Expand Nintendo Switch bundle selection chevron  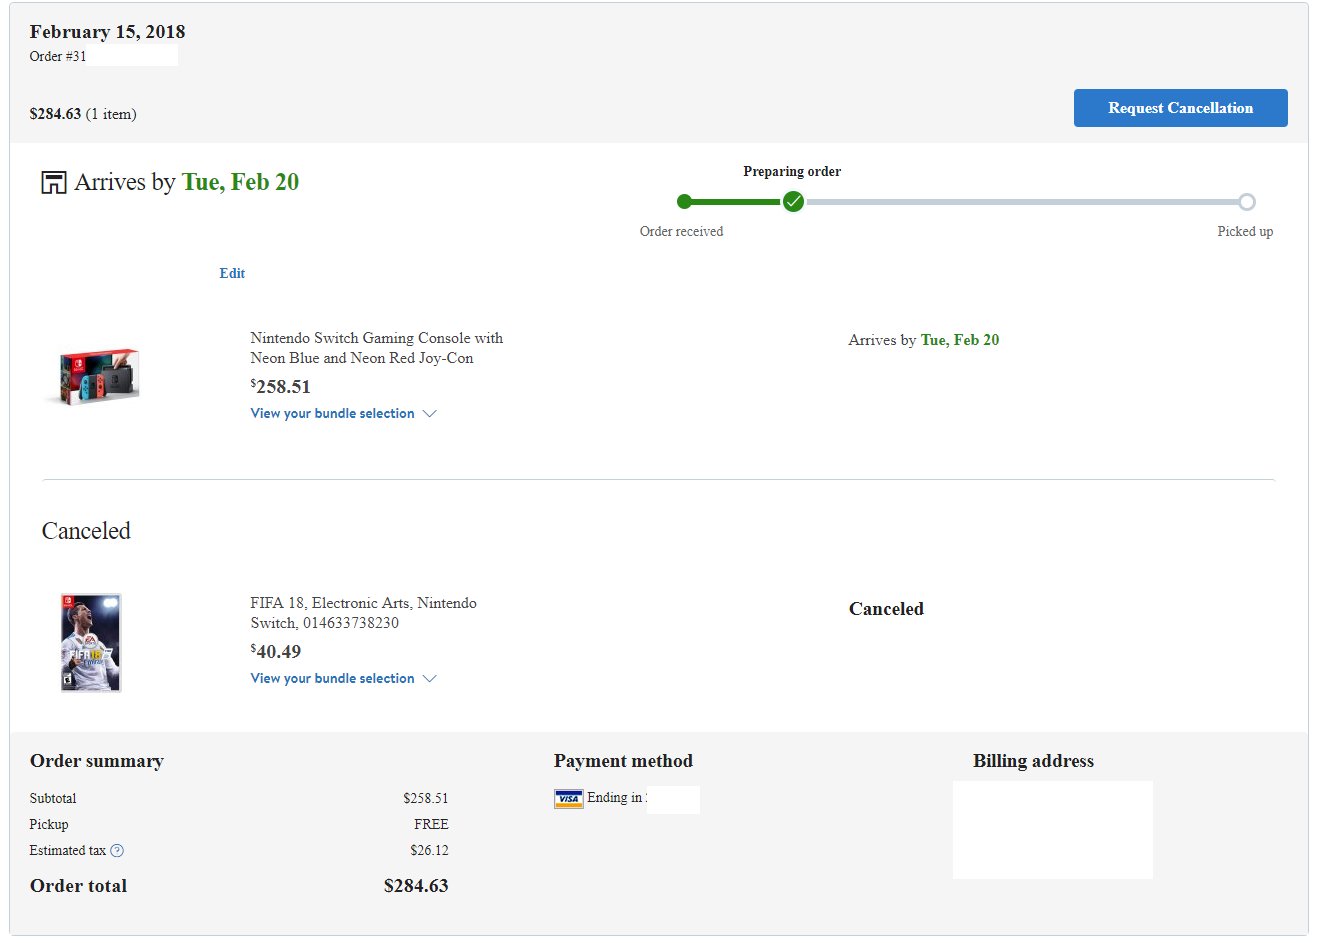(x=430, y=413)
